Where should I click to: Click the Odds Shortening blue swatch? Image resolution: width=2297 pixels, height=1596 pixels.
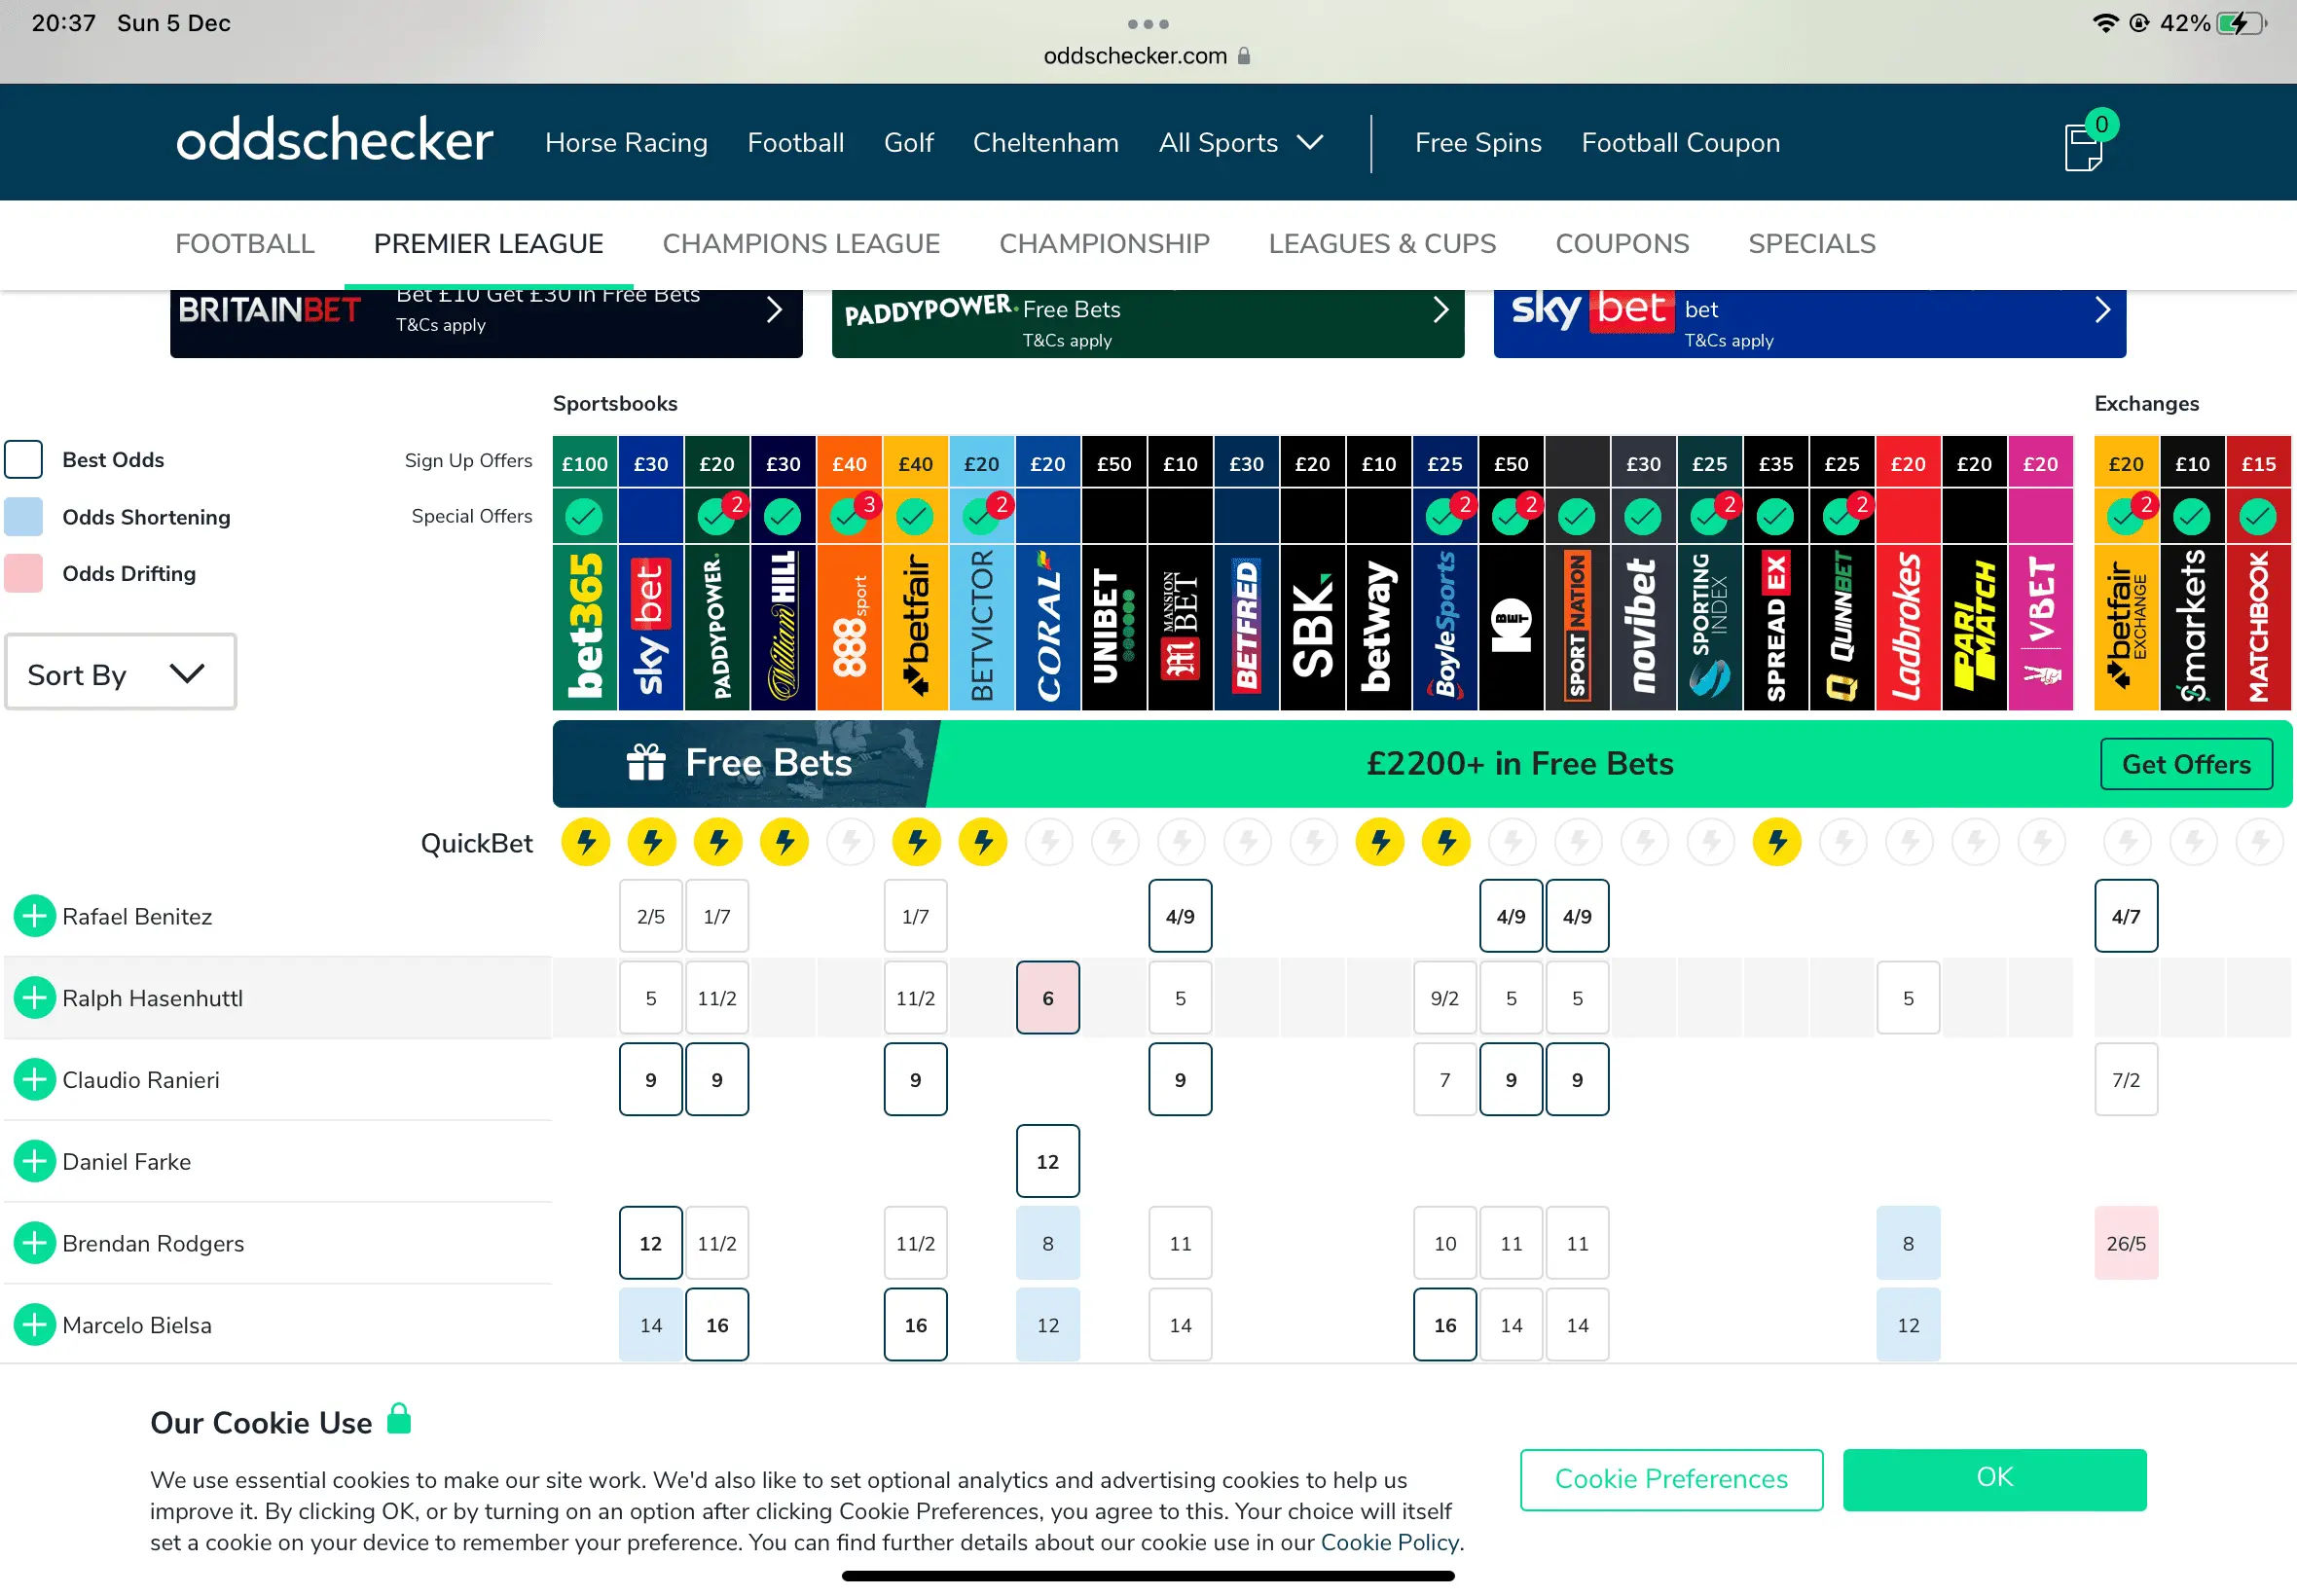24,517
